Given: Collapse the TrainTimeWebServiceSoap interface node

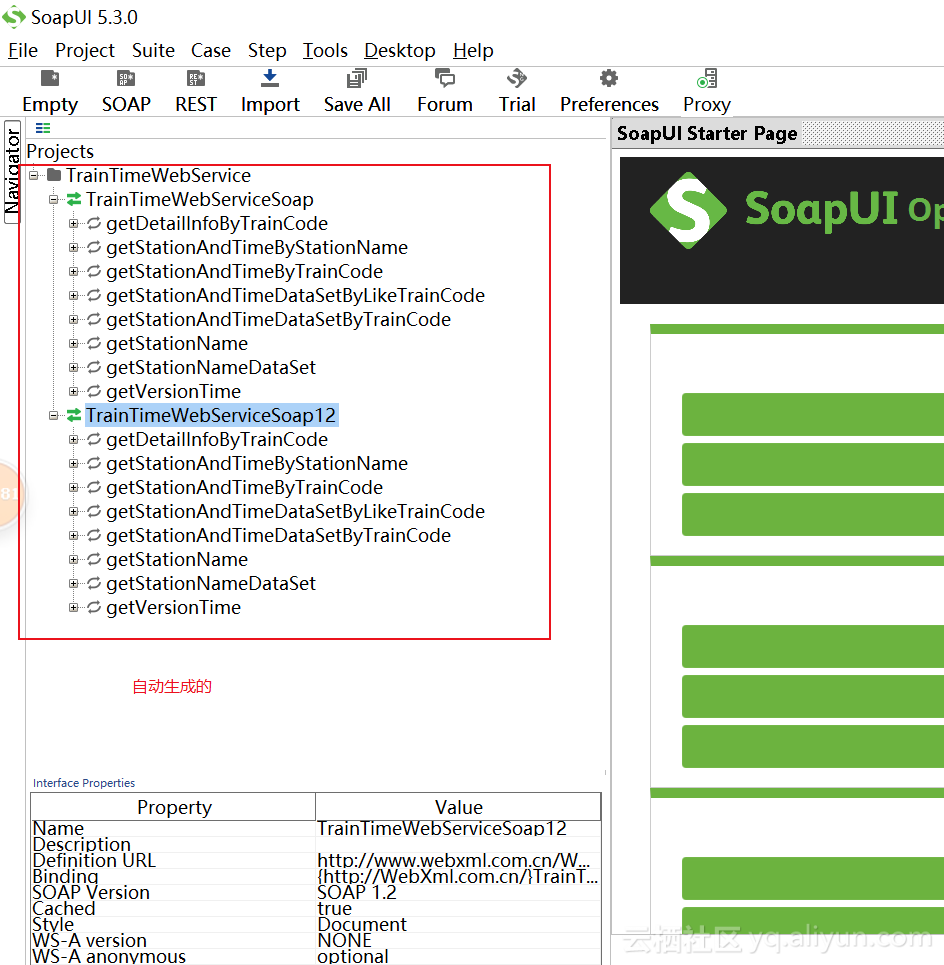Looking at the screenshot, I should pos(54,199).
